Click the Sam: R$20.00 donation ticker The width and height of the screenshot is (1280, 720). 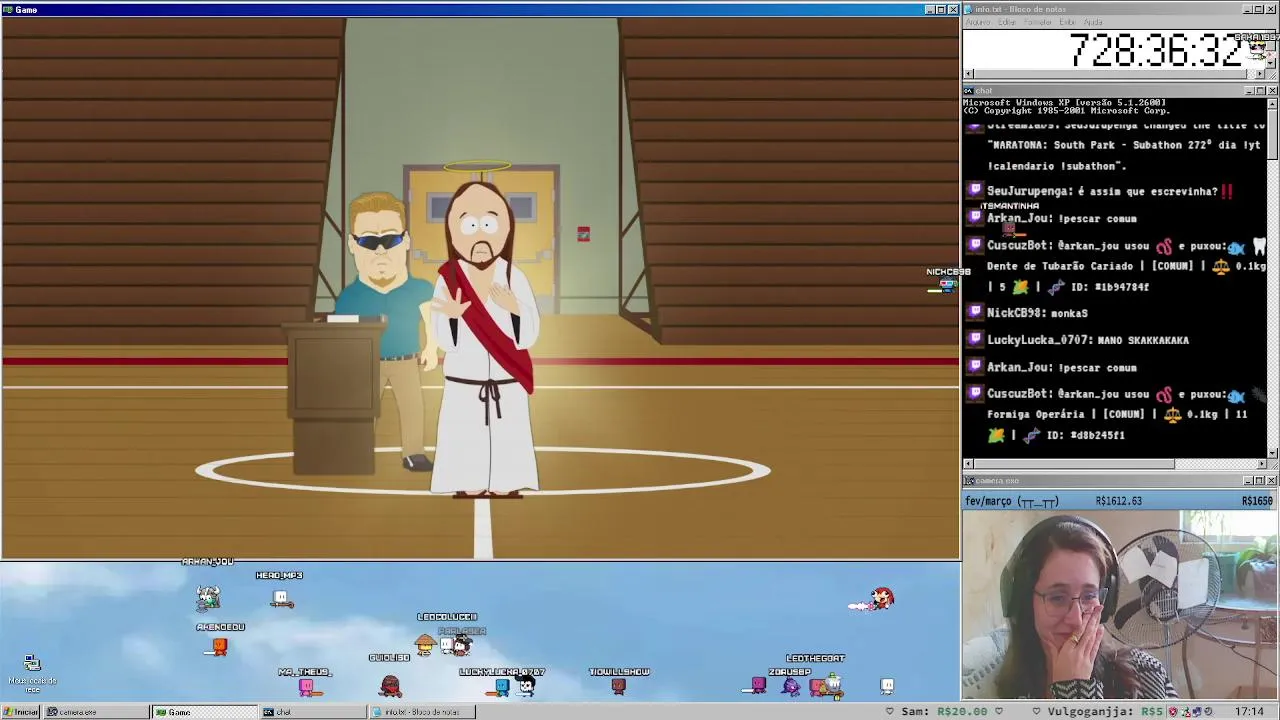944,712
